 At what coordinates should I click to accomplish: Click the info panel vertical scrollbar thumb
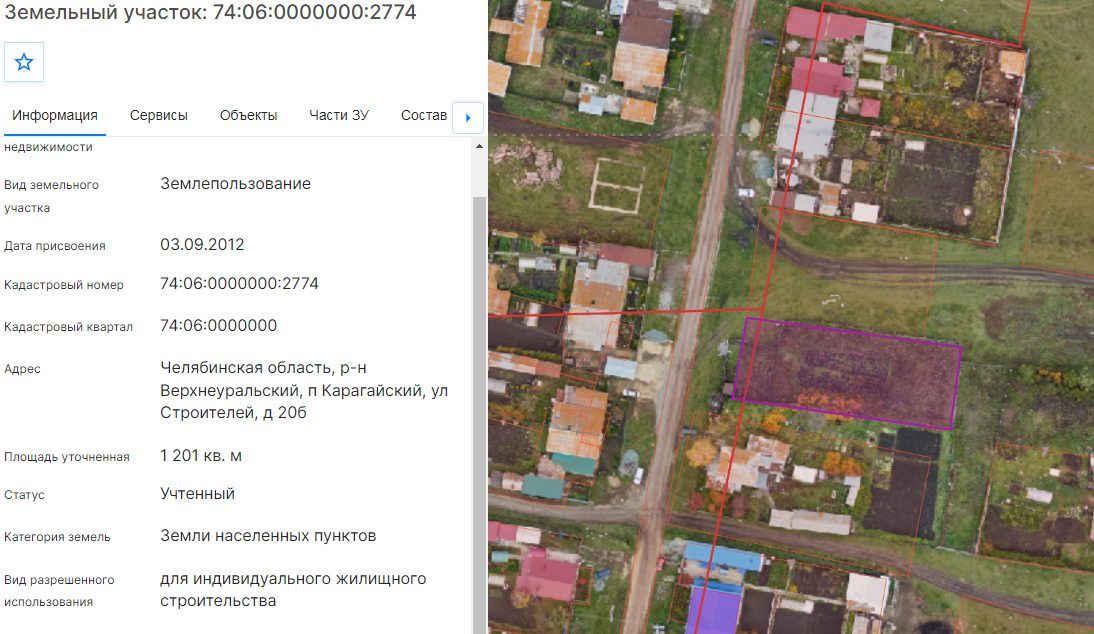(479, 415)
